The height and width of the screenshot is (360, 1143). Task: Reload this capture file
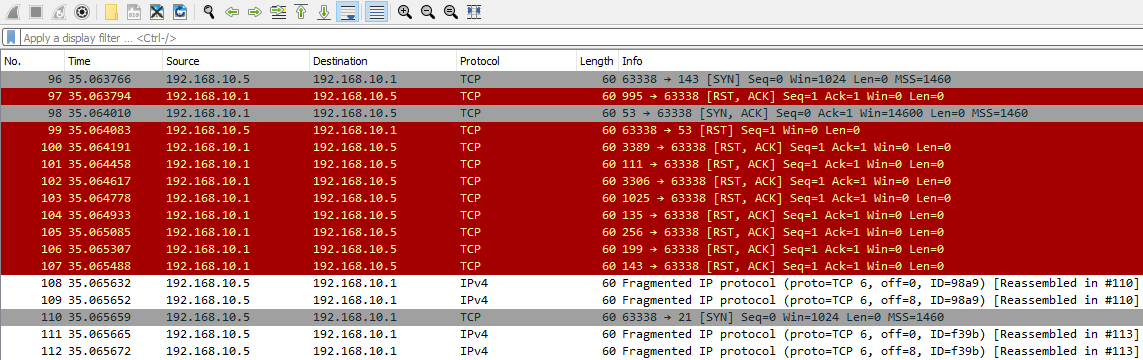coord(179,12)
